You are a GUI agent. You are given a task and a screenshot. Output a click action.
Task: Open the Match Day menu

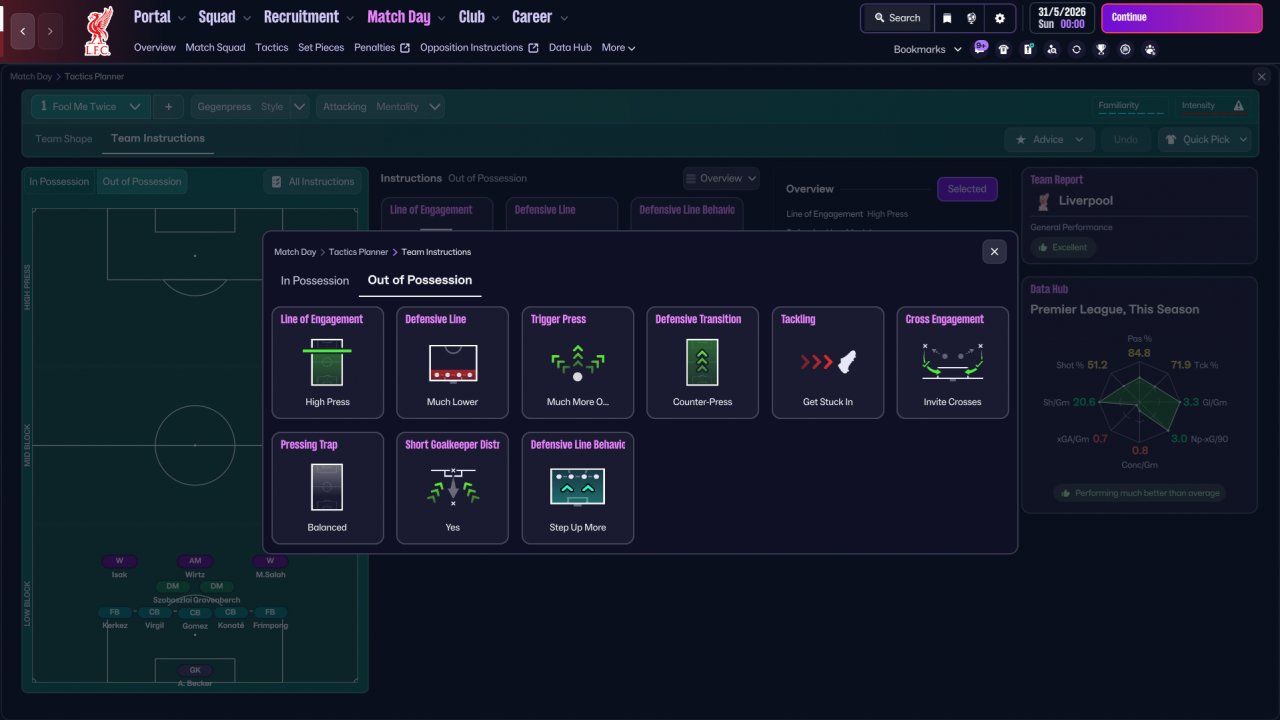tap(406, 17)
